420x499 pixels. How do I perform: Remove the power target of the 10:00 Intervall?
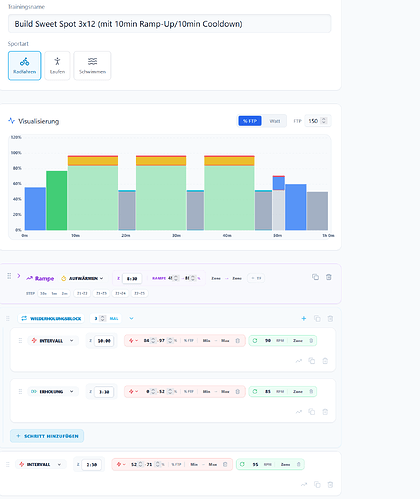pyautogui.click(x=238, y=340)
